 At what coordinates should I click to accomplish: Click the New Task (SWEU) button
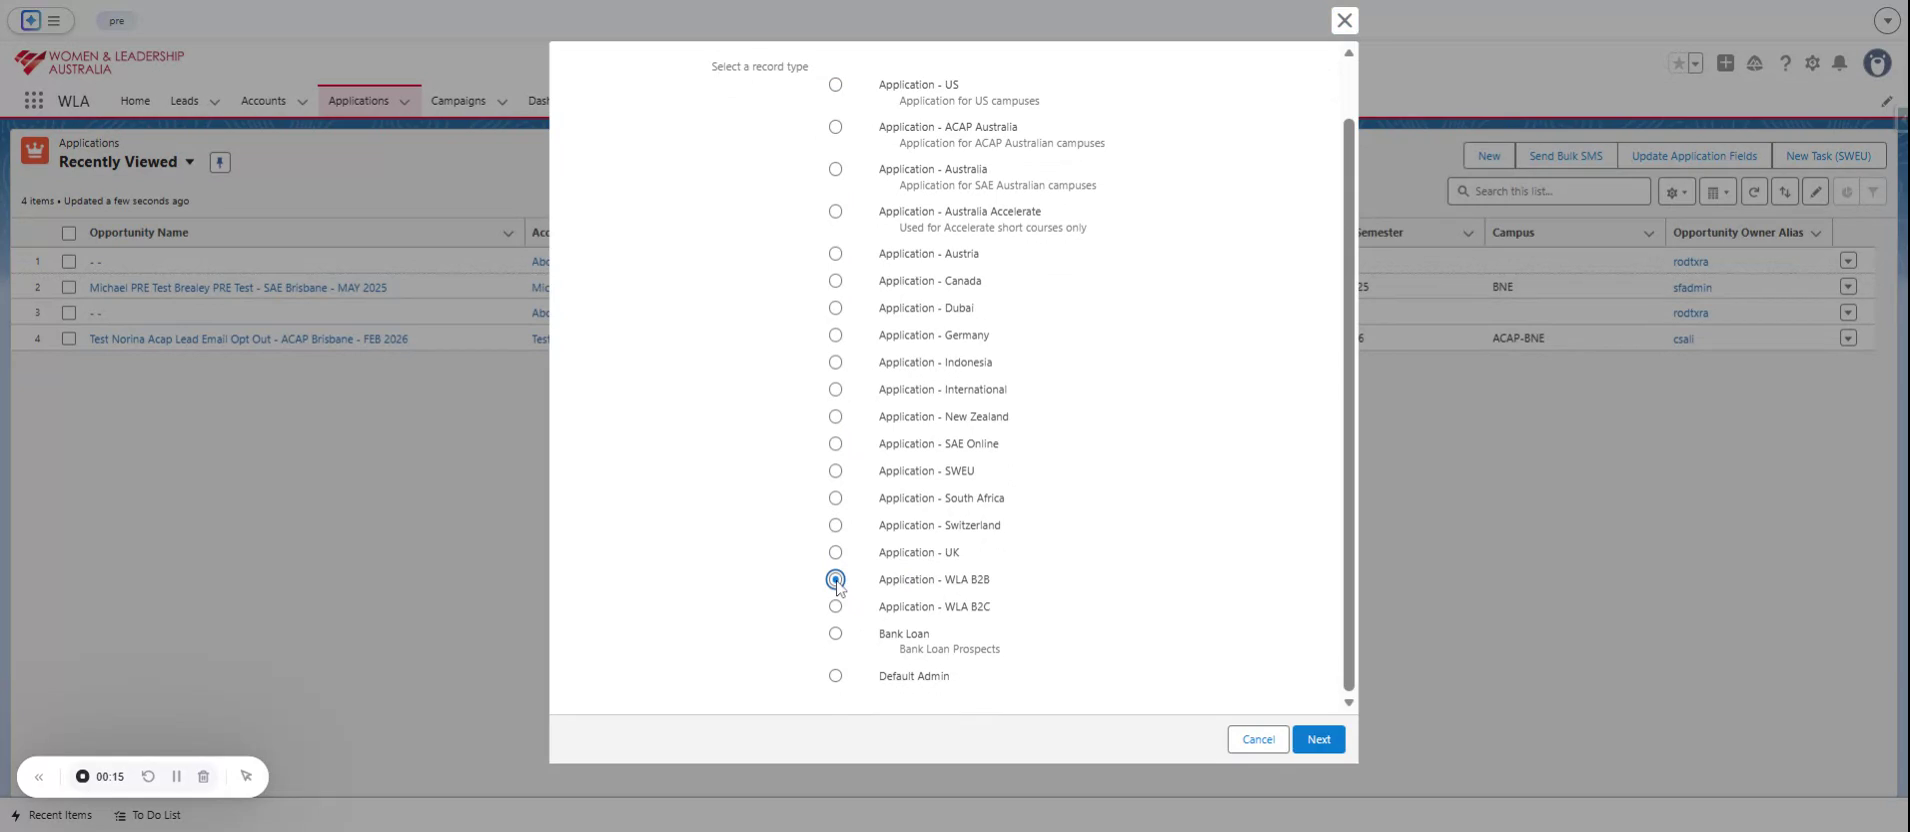1828,156
